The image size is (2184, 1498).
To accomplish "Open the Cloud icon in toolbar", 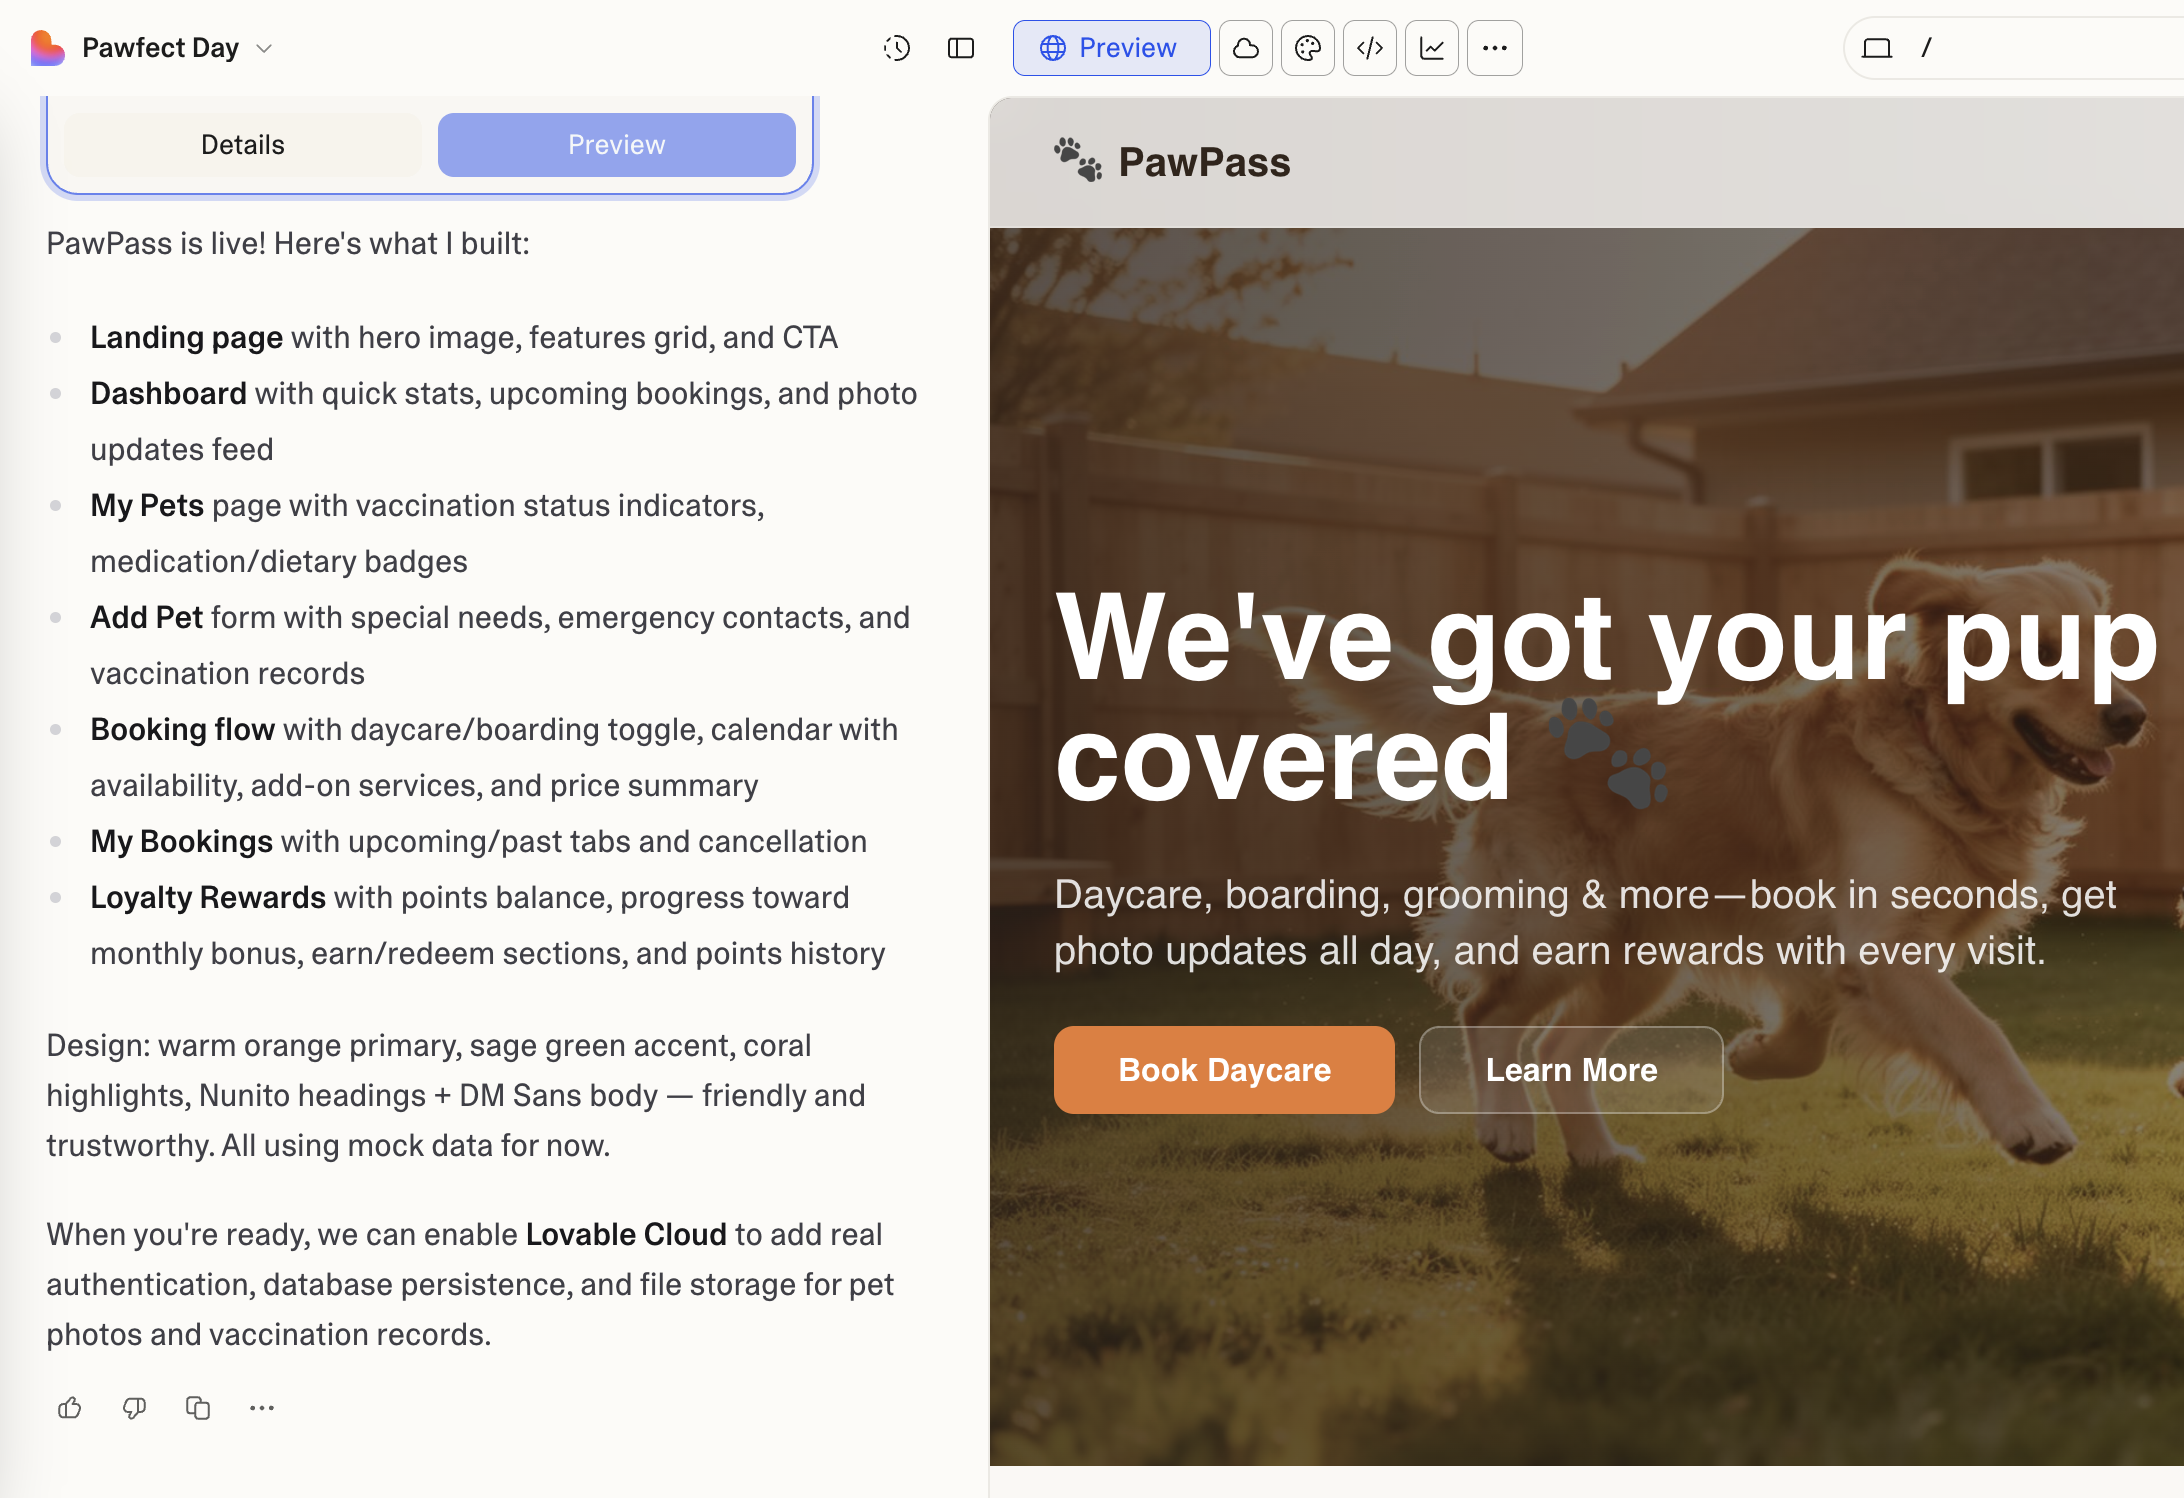I will coord(1246,48).
